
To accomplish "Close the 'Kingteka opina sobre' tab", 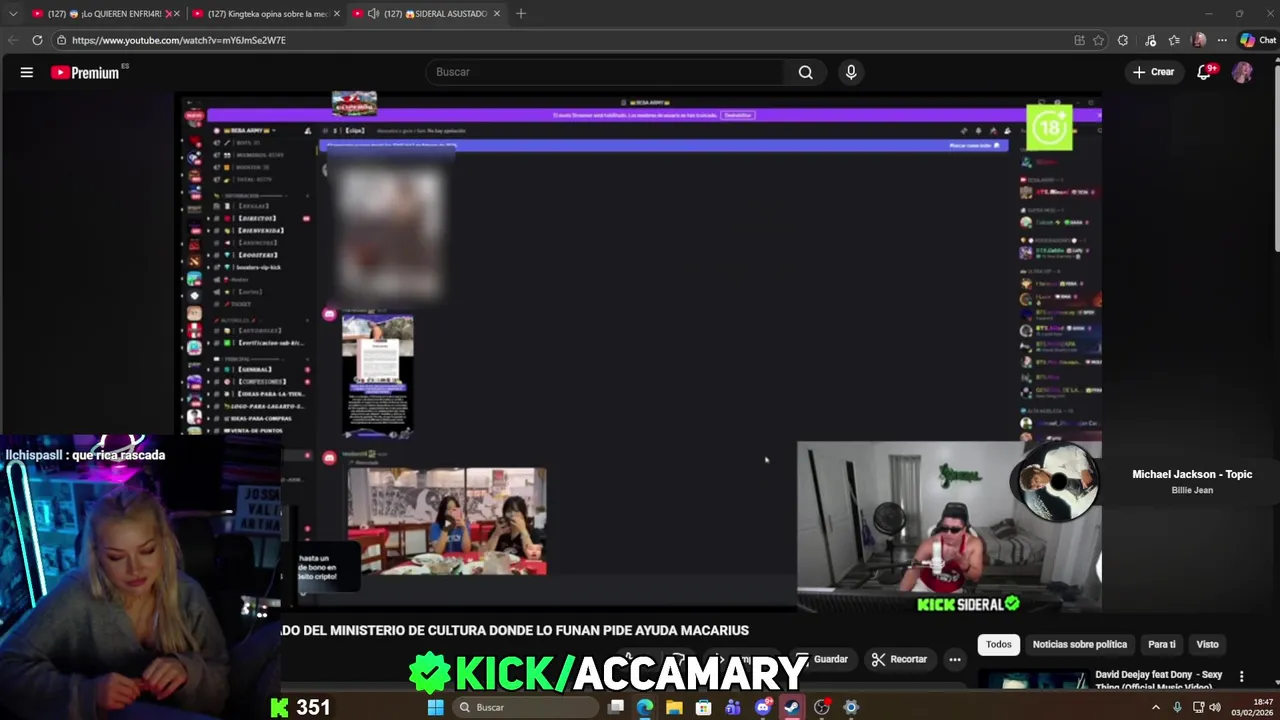I will pyautogui.click(x=336, y=14).
